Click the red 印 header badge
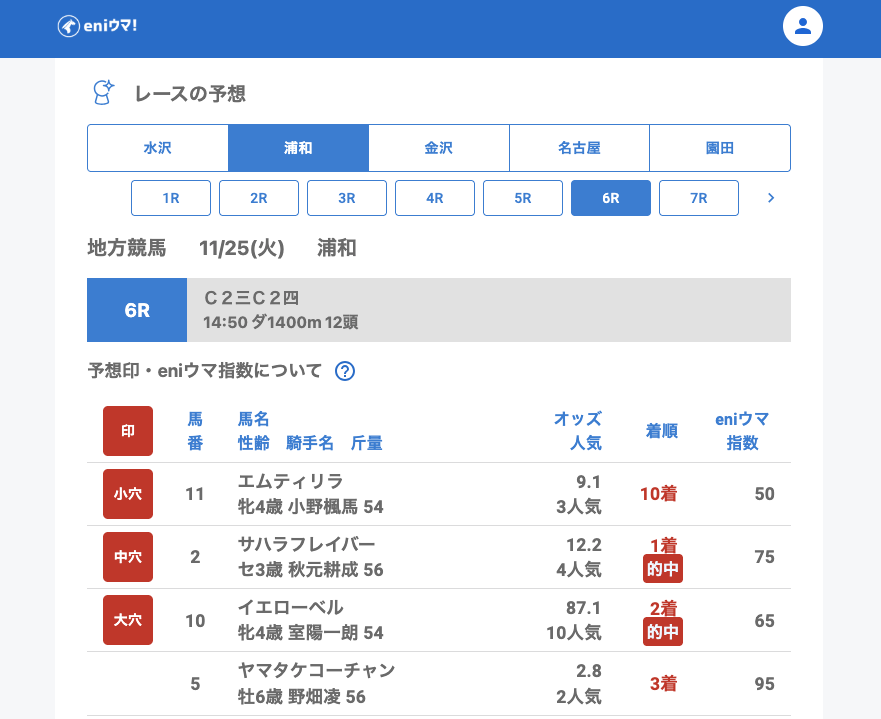The height and width of the screenshot is (719, 881). click(x=128, y=431)
